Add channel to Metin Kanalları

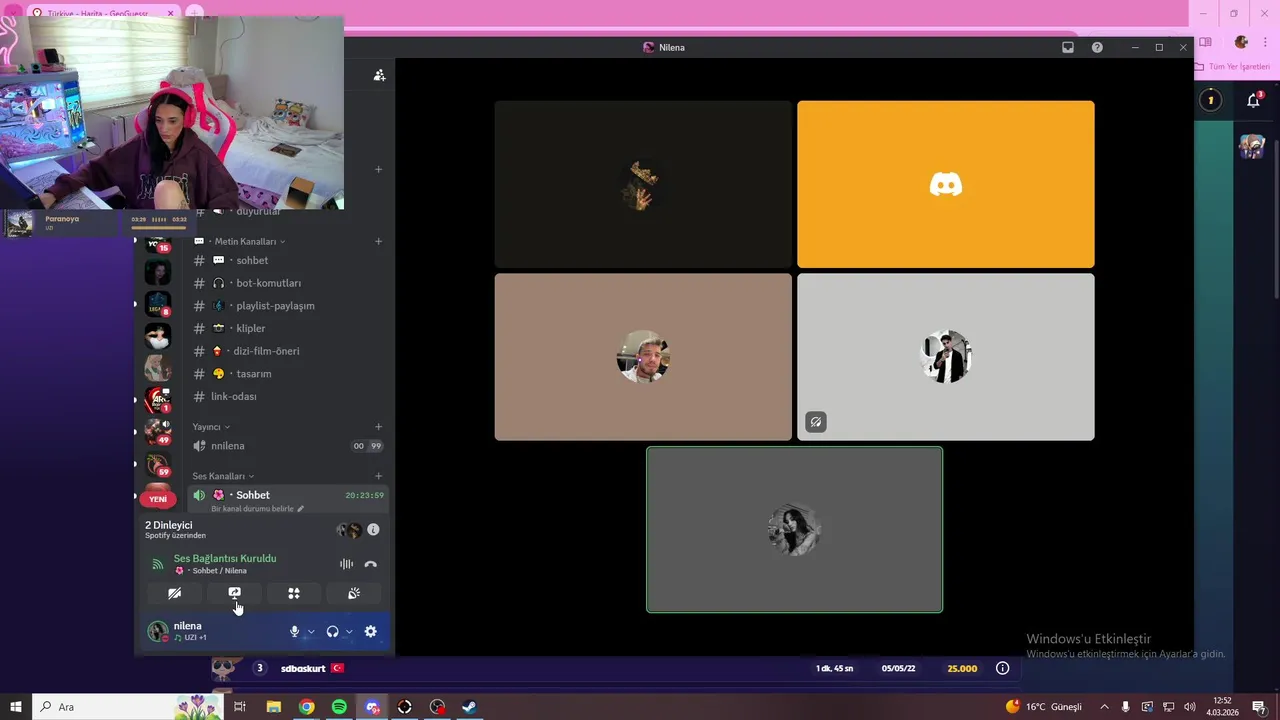point(378,241)
